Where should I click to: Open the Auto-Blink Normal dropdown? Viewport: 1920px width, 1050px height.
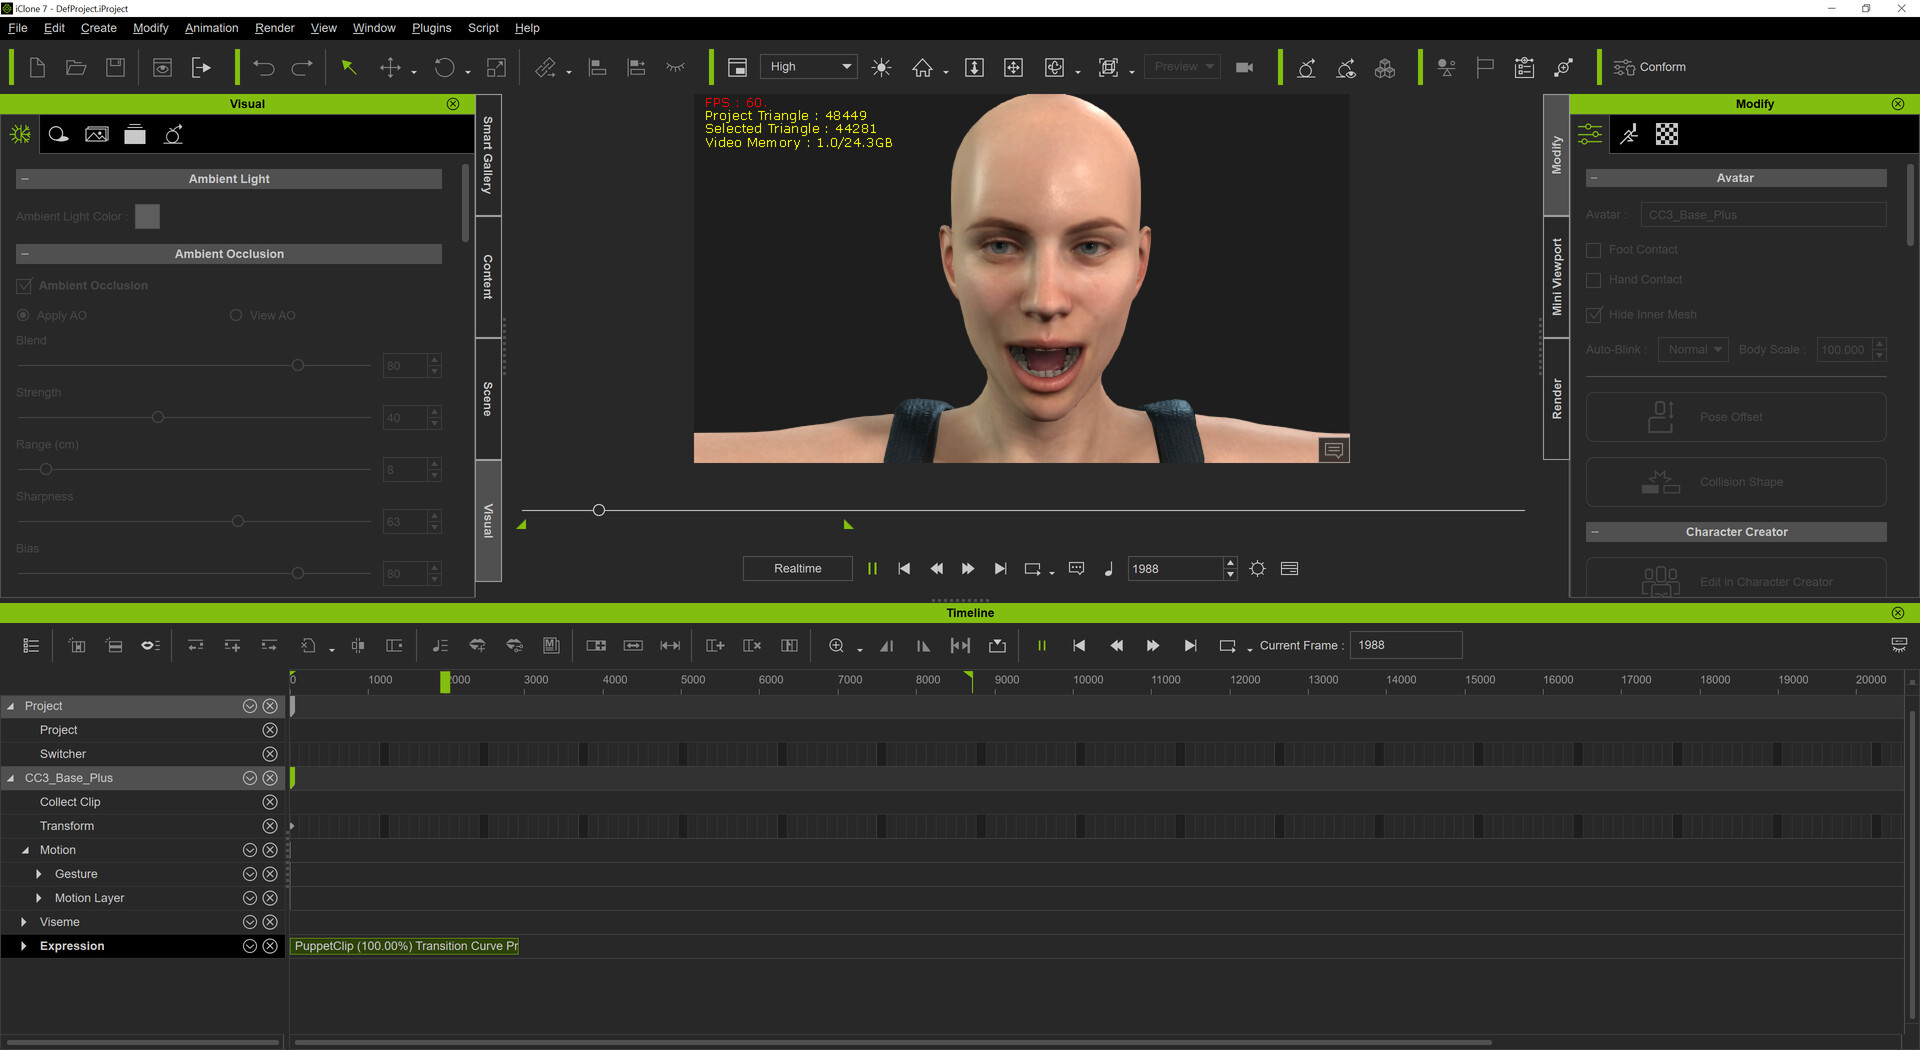[x=1692, y=349]
